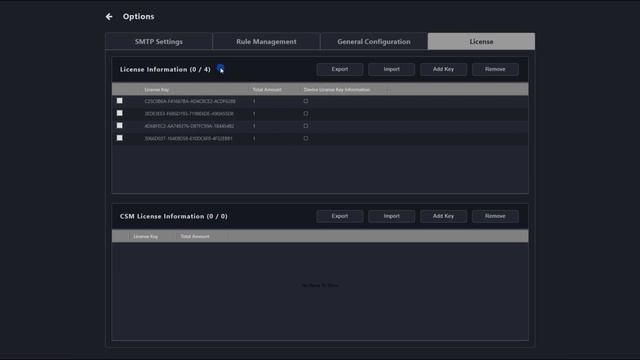Image resolution: width=640 pixels, height=360 pixels.
Task: Import keys in License Information section
Action: (x=391, y=69)
